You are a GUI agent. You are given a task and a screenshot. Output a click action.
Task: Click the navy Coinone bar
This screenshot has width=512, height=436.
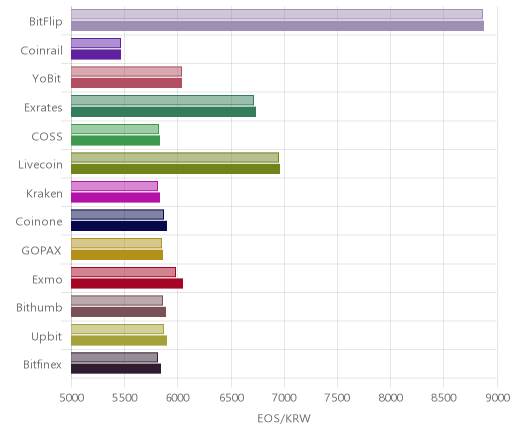pos(119,226)
